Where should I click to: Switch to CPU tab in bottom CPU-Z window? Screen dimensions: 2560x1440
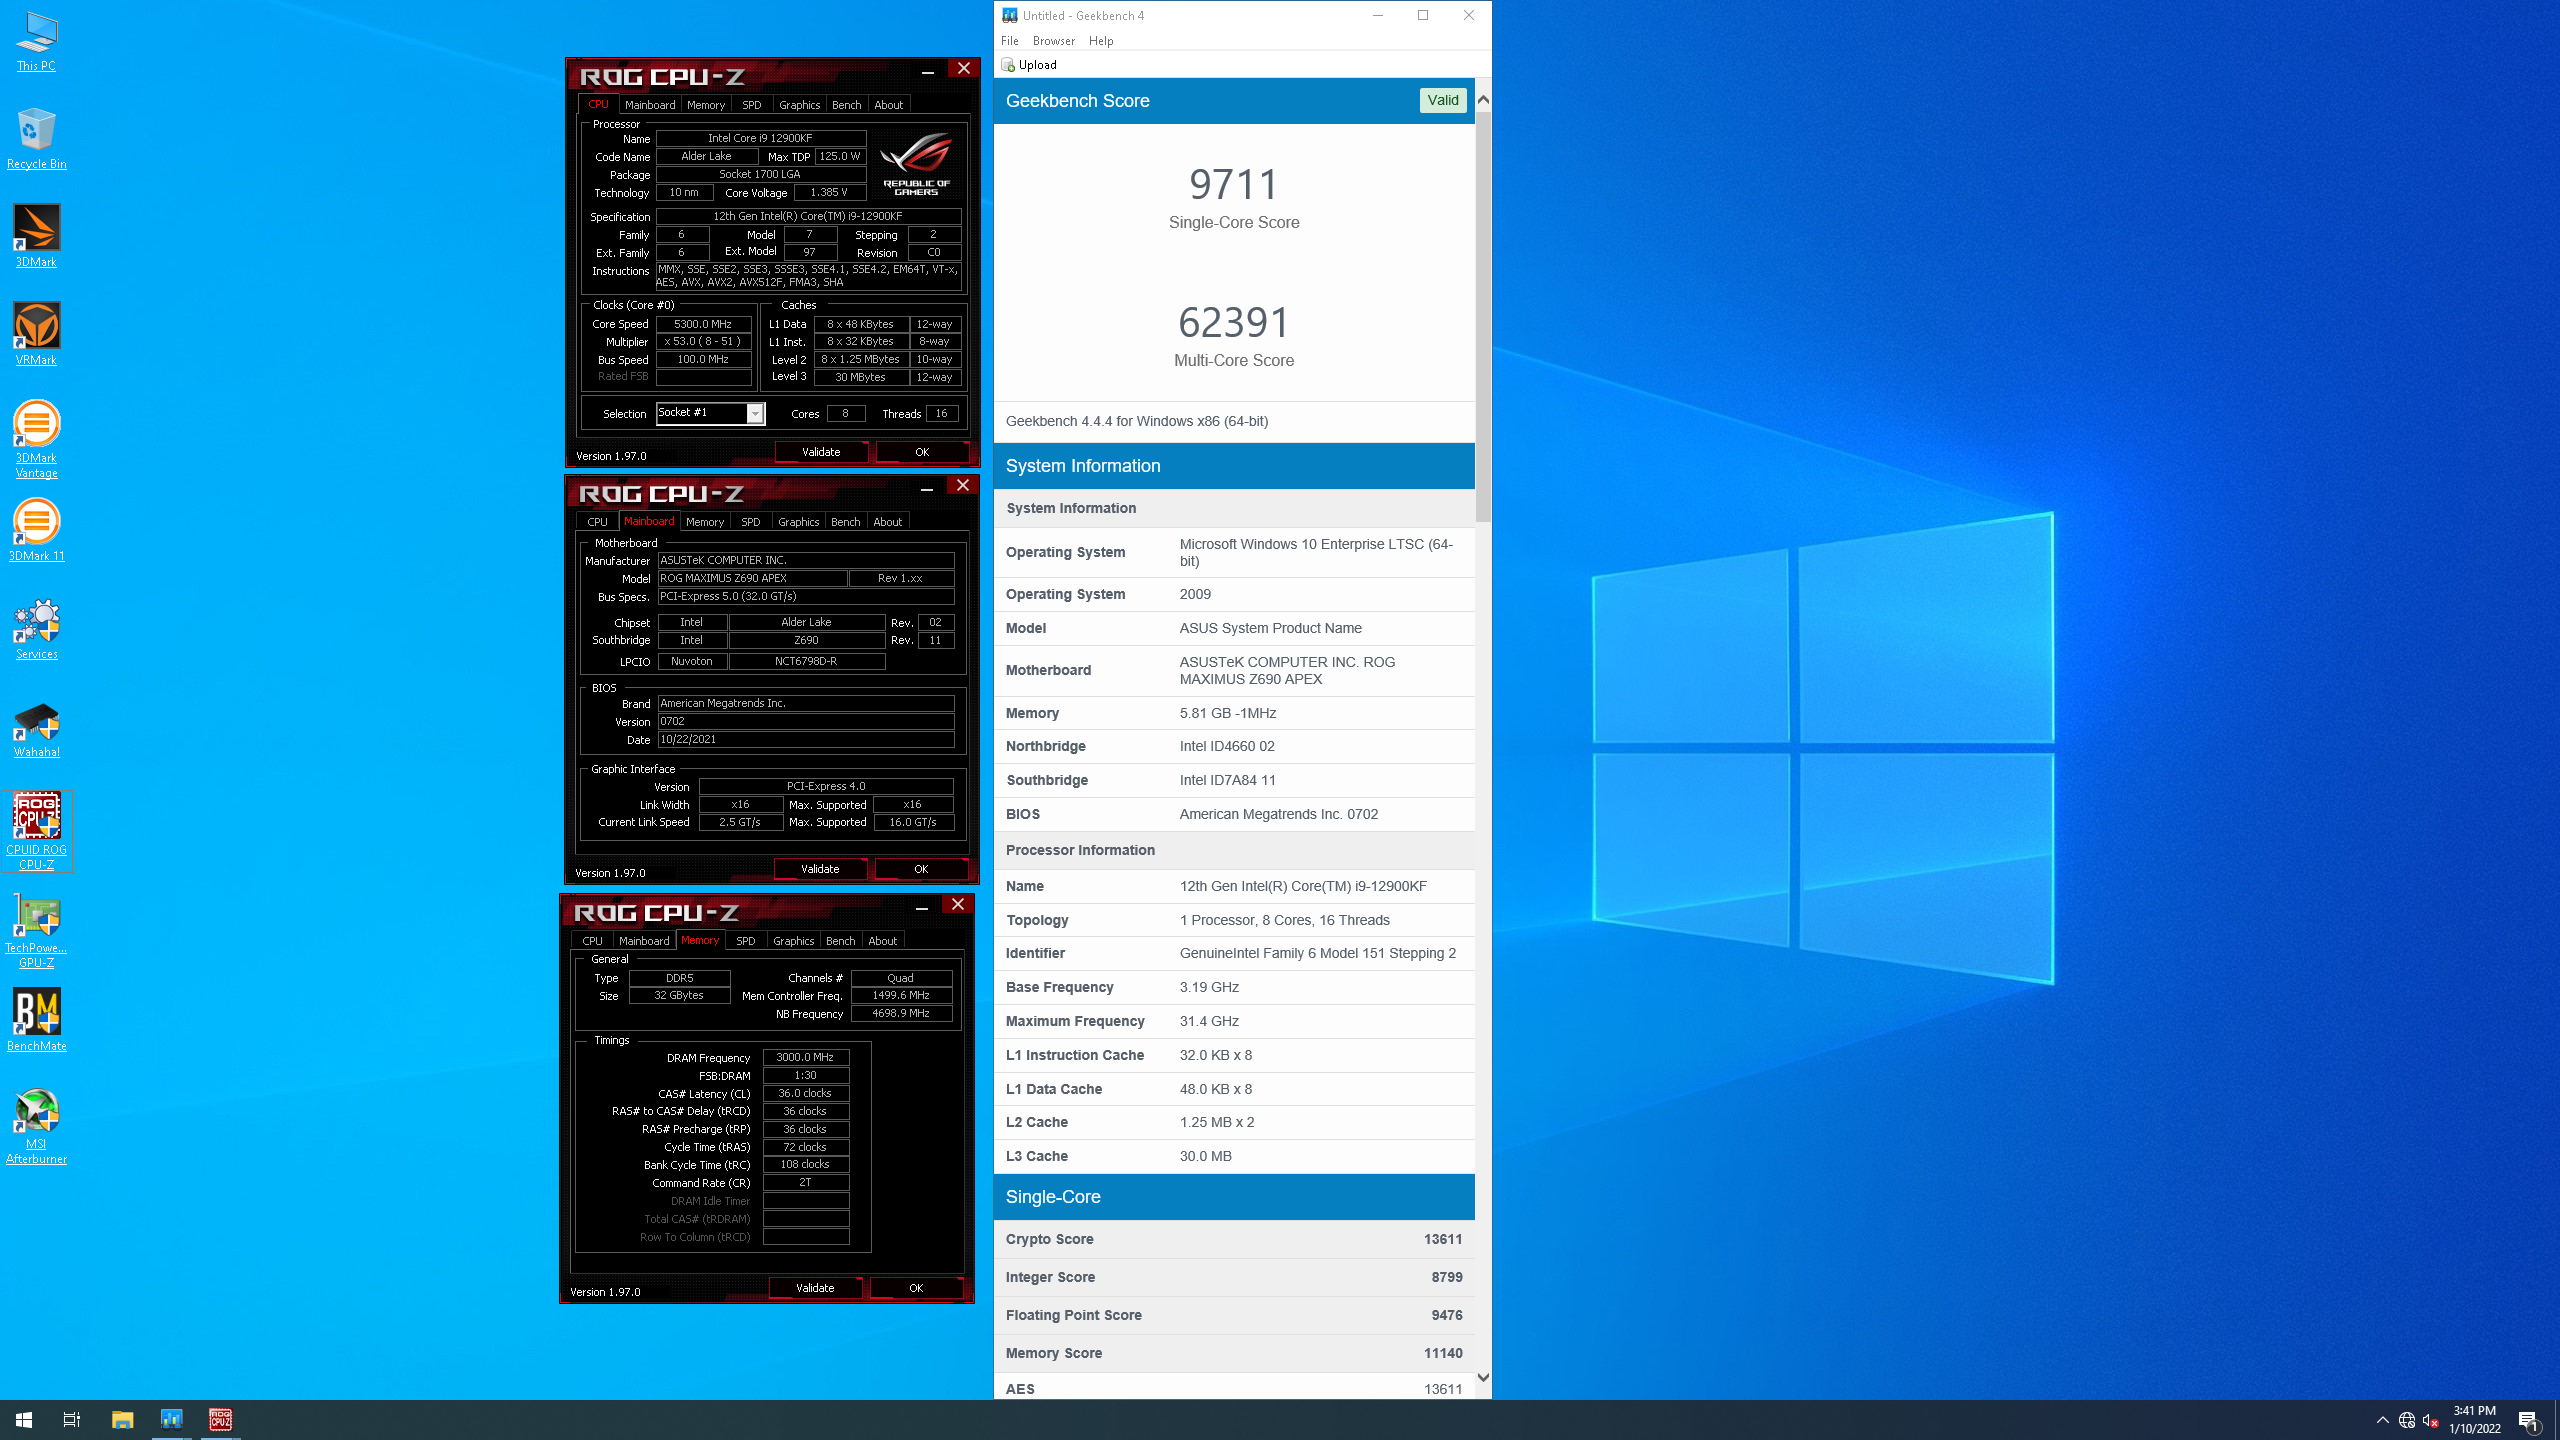tap(592, 941)
